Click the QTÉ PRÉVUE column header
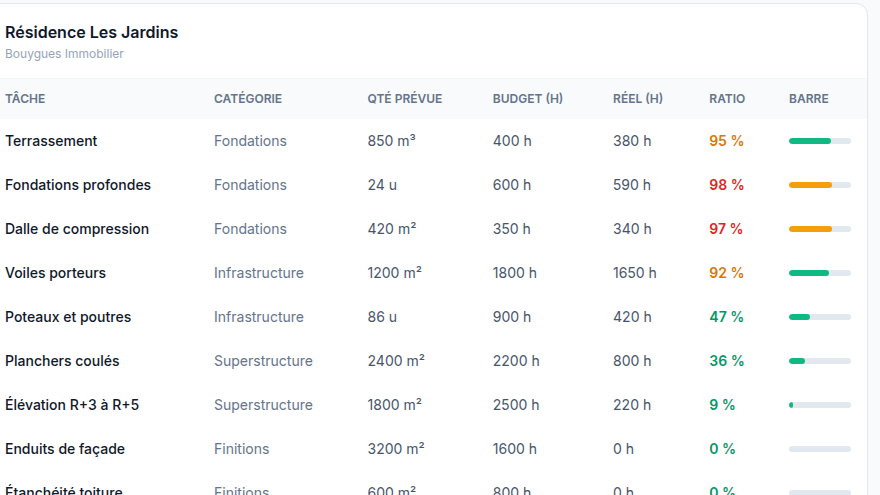Image resolution: width=880 pixels, height=495 pixels. pyautogui.click(x=405, y=99)
